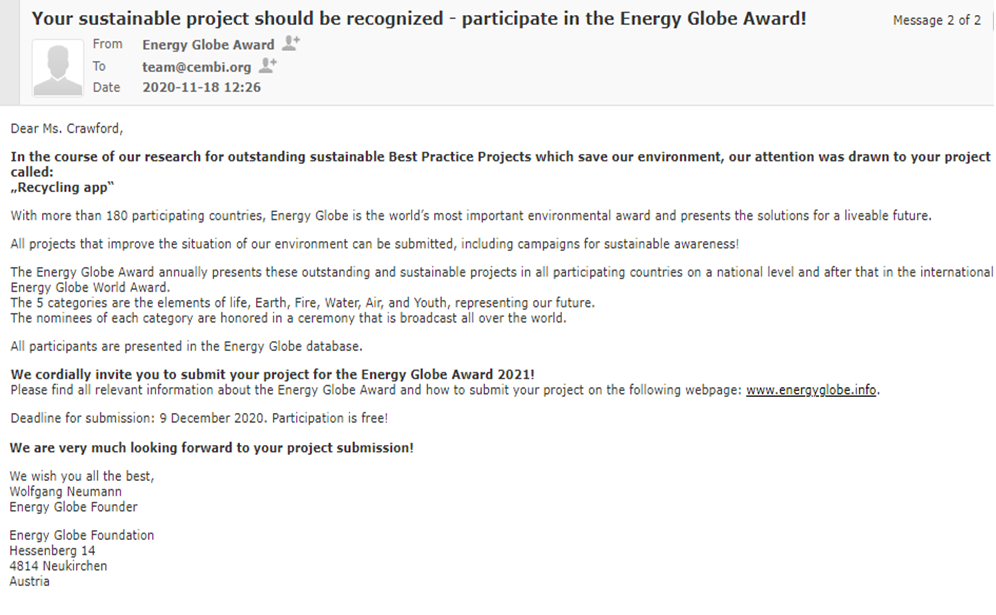996x615 pixels.
Task: Click the „Recycling app" project name
Action: point(62,187)
